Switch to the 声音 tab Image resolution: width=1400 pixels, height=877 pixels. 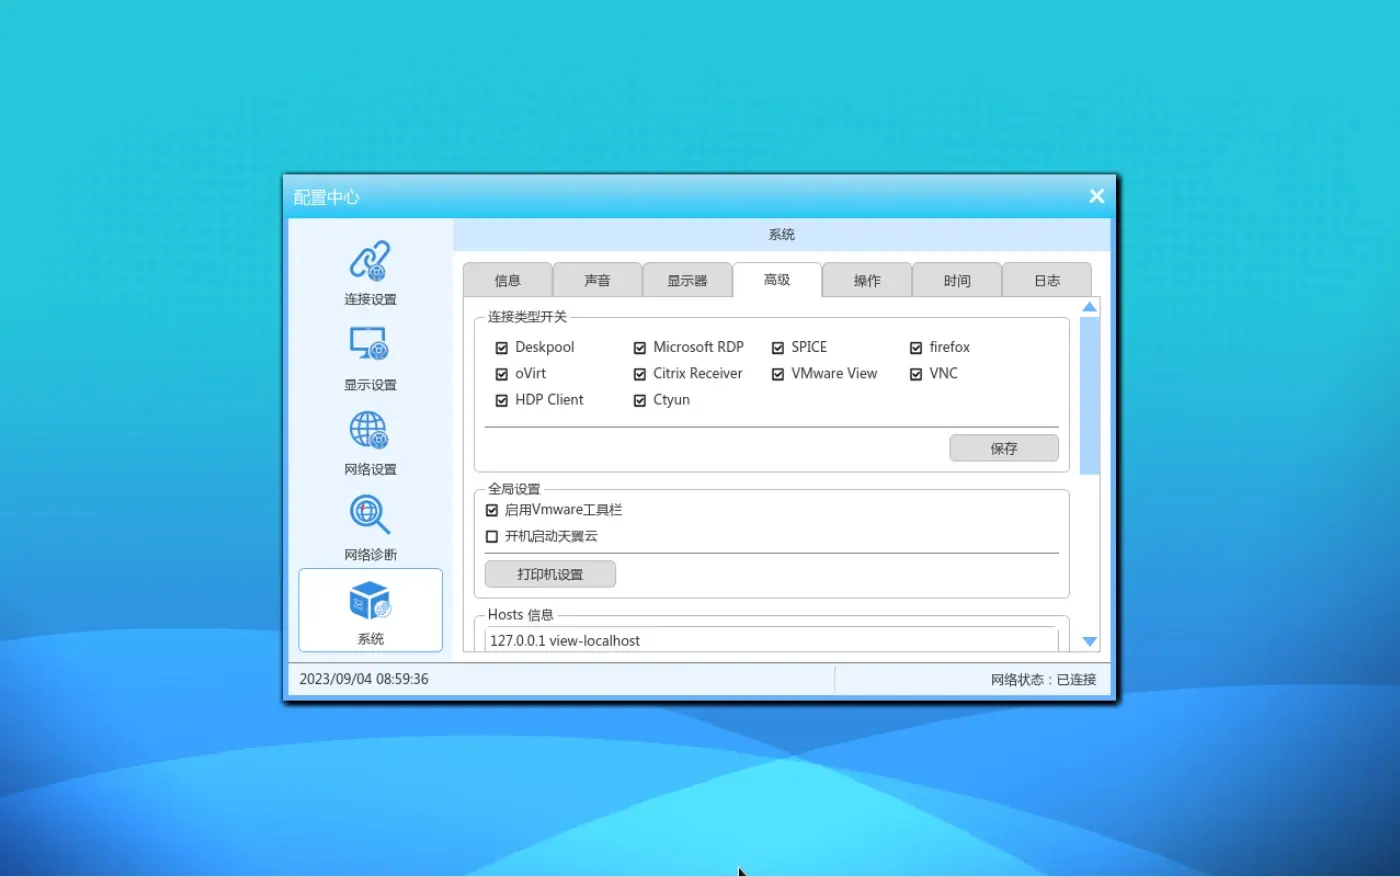point(597,280)
